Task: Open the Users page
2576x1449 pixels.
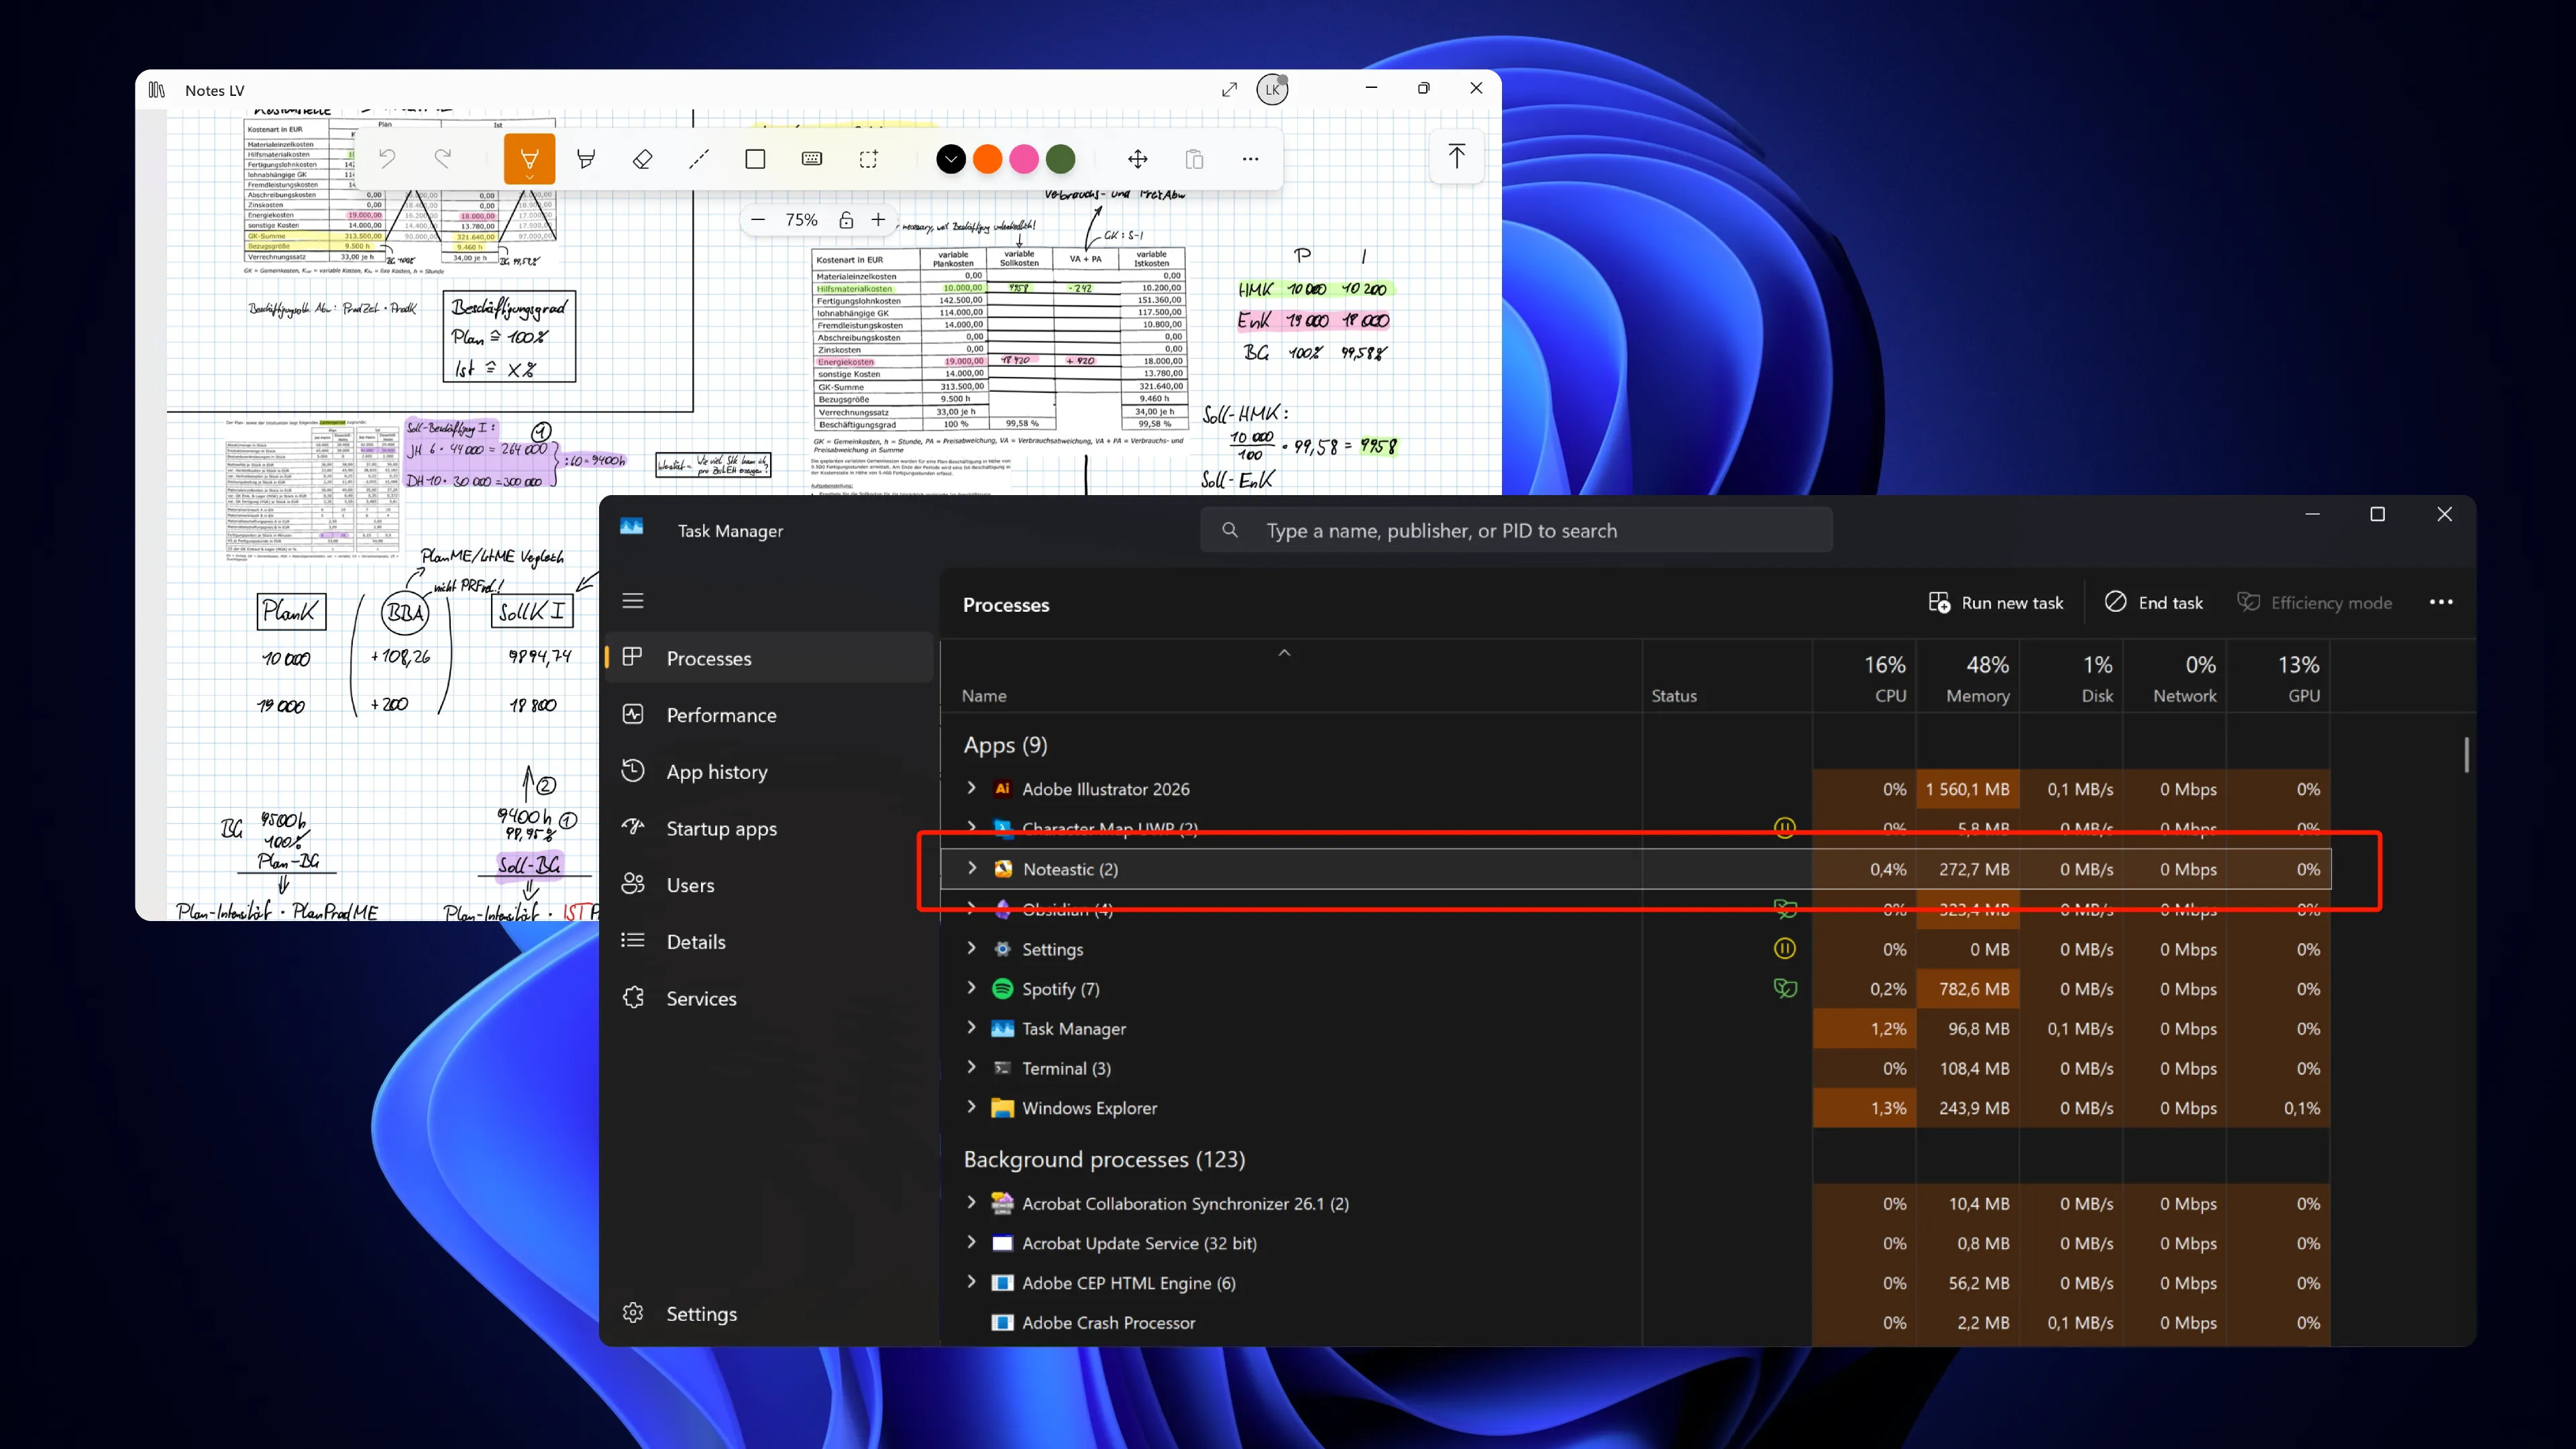Action: (x=769, y=885)
